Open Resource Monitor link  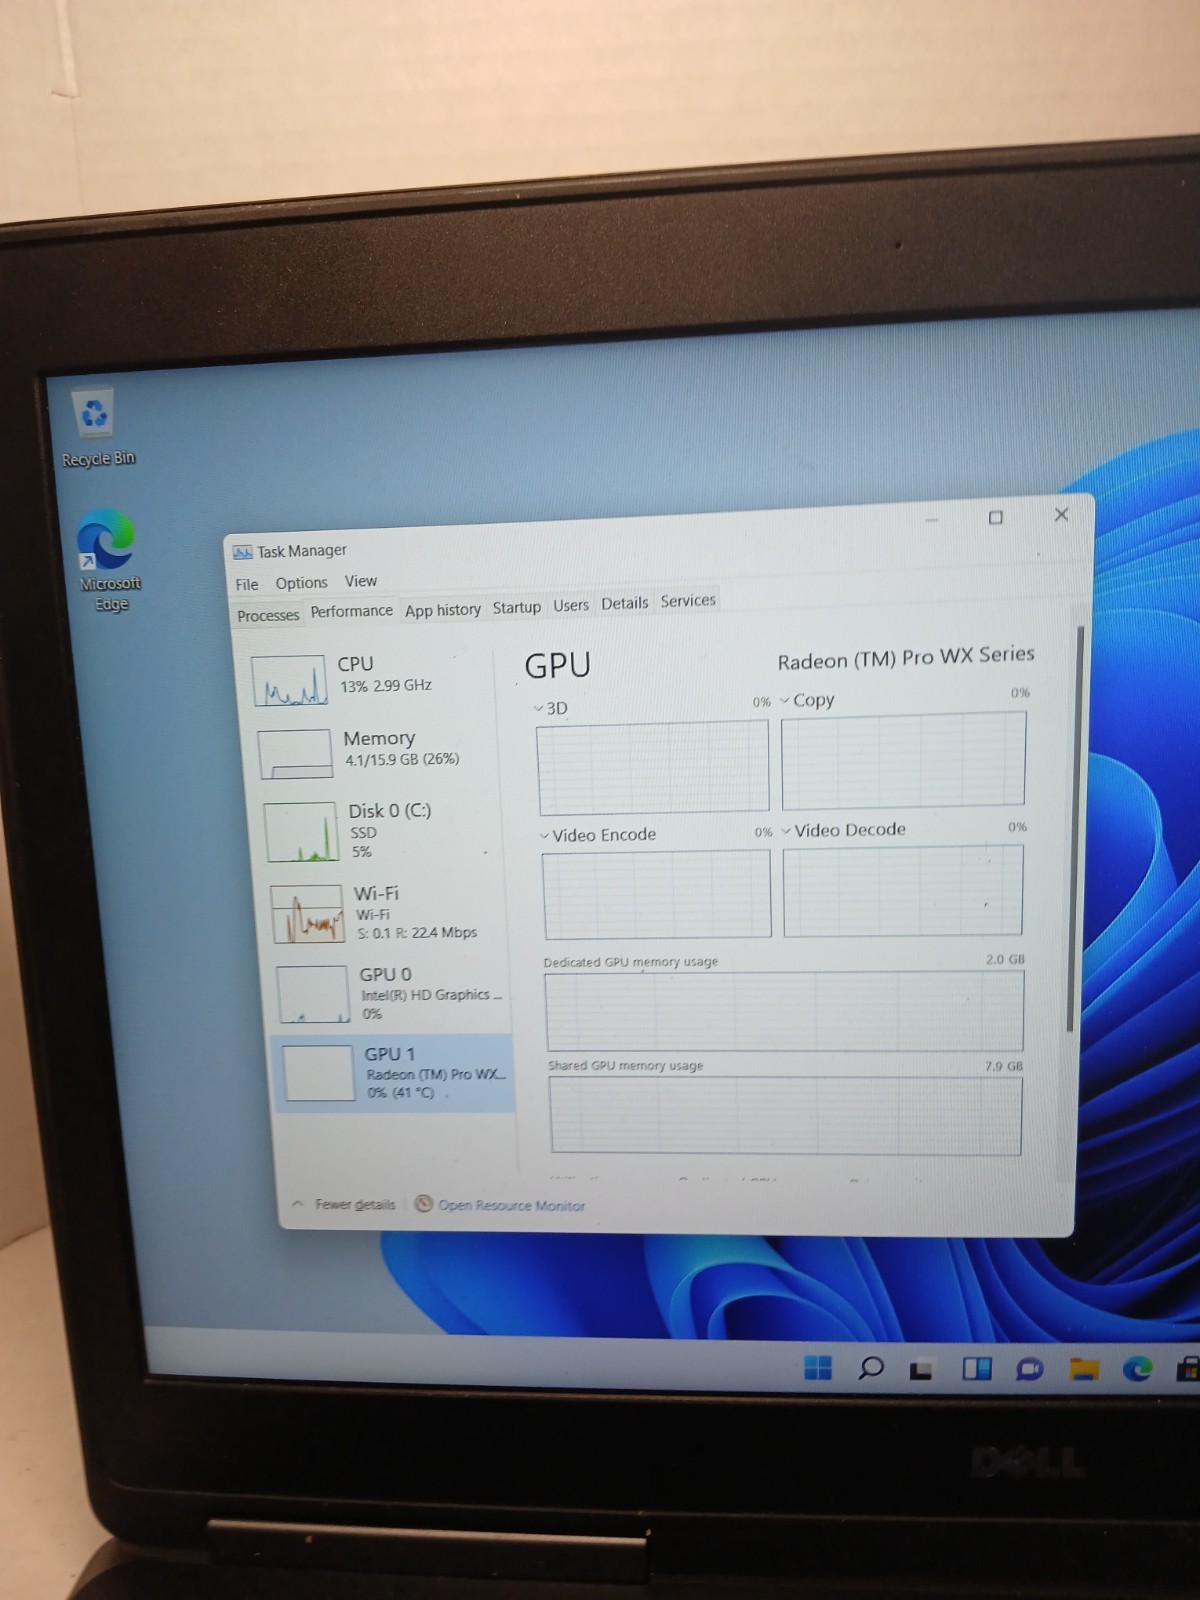[x=511, y=1205]
